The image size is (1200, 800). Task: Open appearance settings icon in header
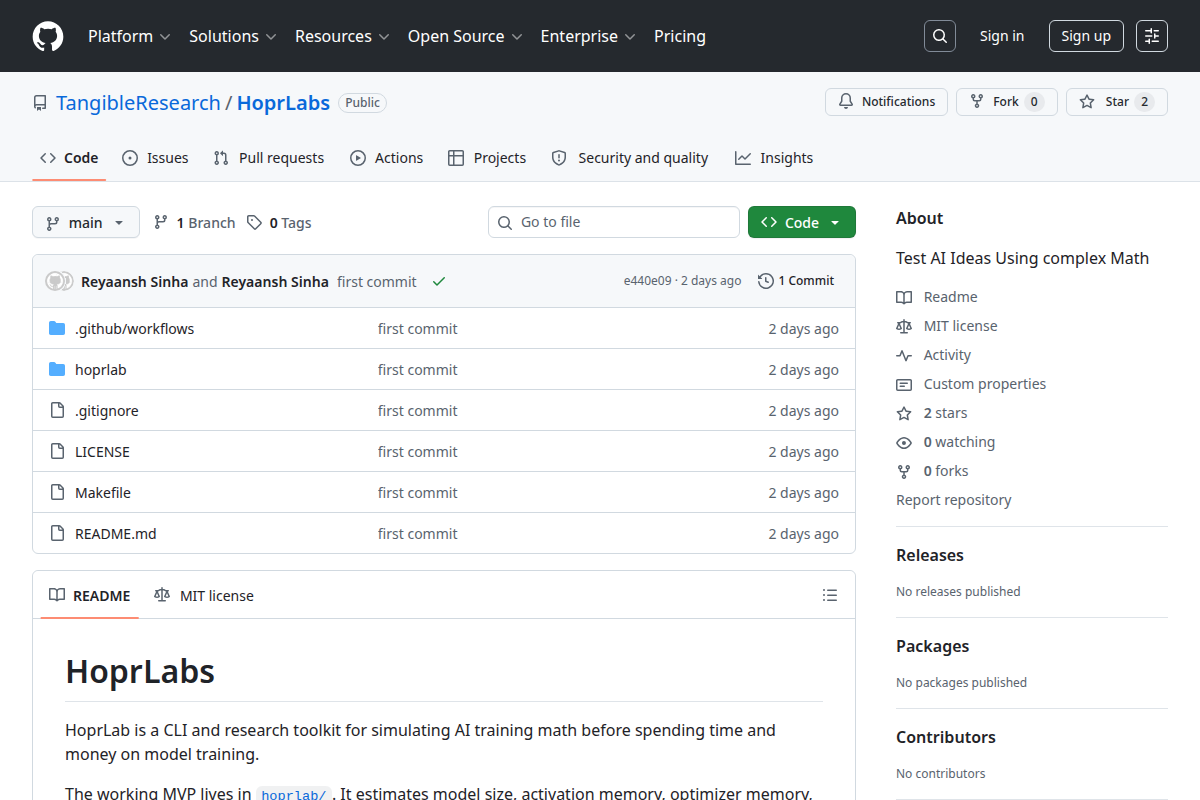tap(1152, 36)
